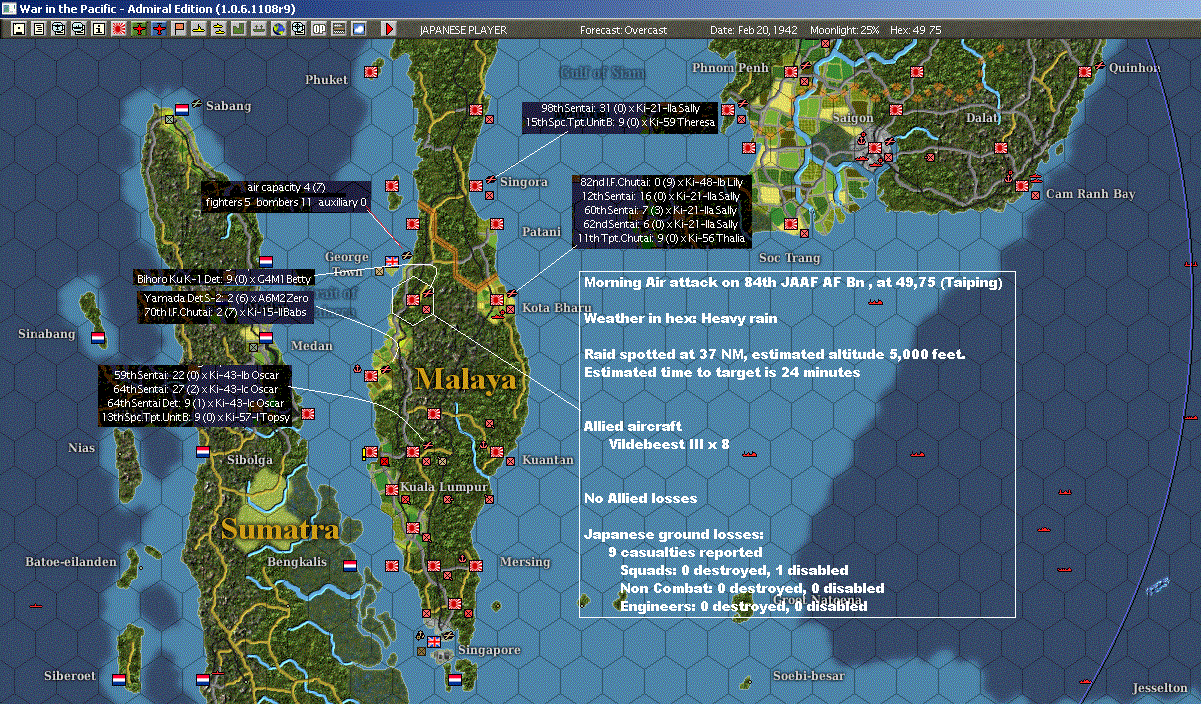Select the red plane on green background icon
The width and height of the screenshot is (1201, 704).
point(138,30)
